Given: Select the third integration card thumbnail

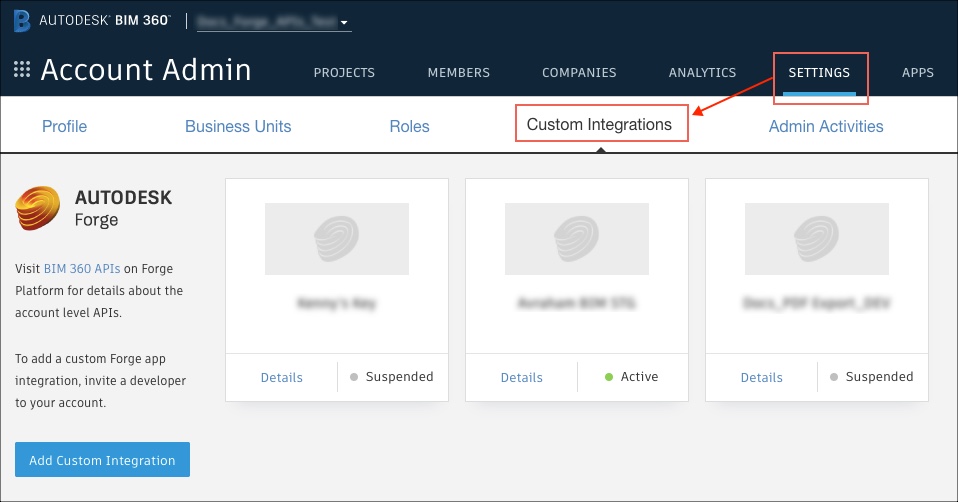Looking at the screenshot, I should tap(817, 239).
